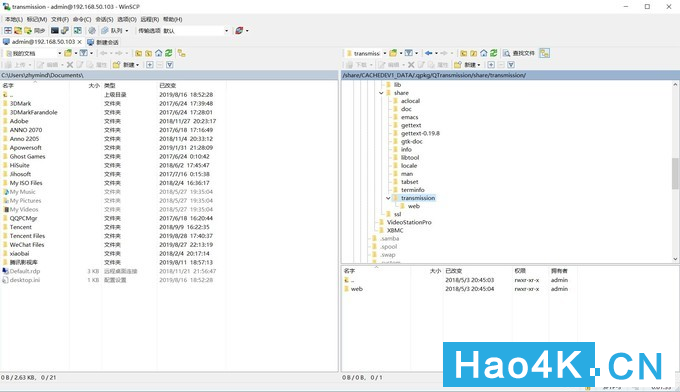This screenshot has height=392, width=680.
Task: Go to remote root directory icon
Action: point(474,53)
